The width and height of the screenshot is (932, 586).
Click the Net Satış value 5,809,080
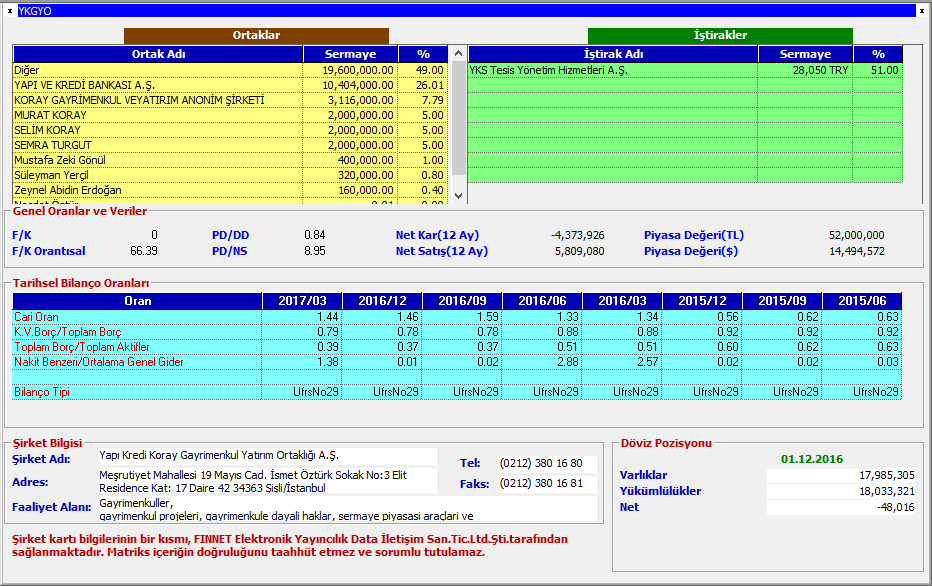(x=580, y=251)
